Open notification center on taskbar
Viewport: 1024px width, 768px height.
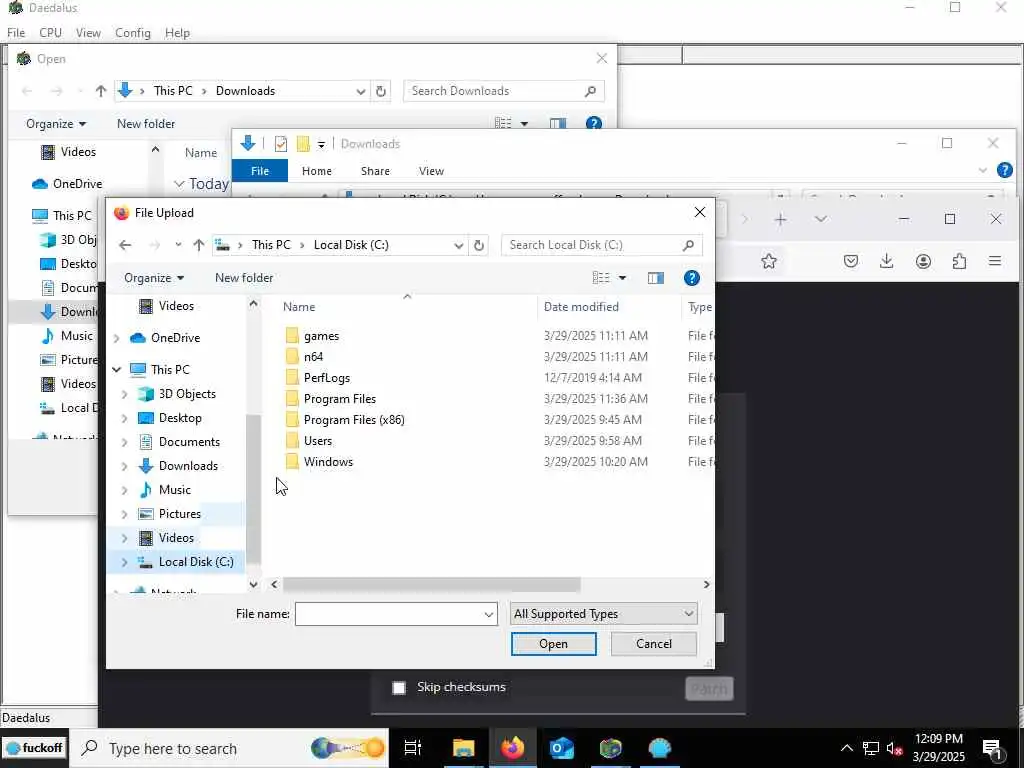tap(993, 749)
